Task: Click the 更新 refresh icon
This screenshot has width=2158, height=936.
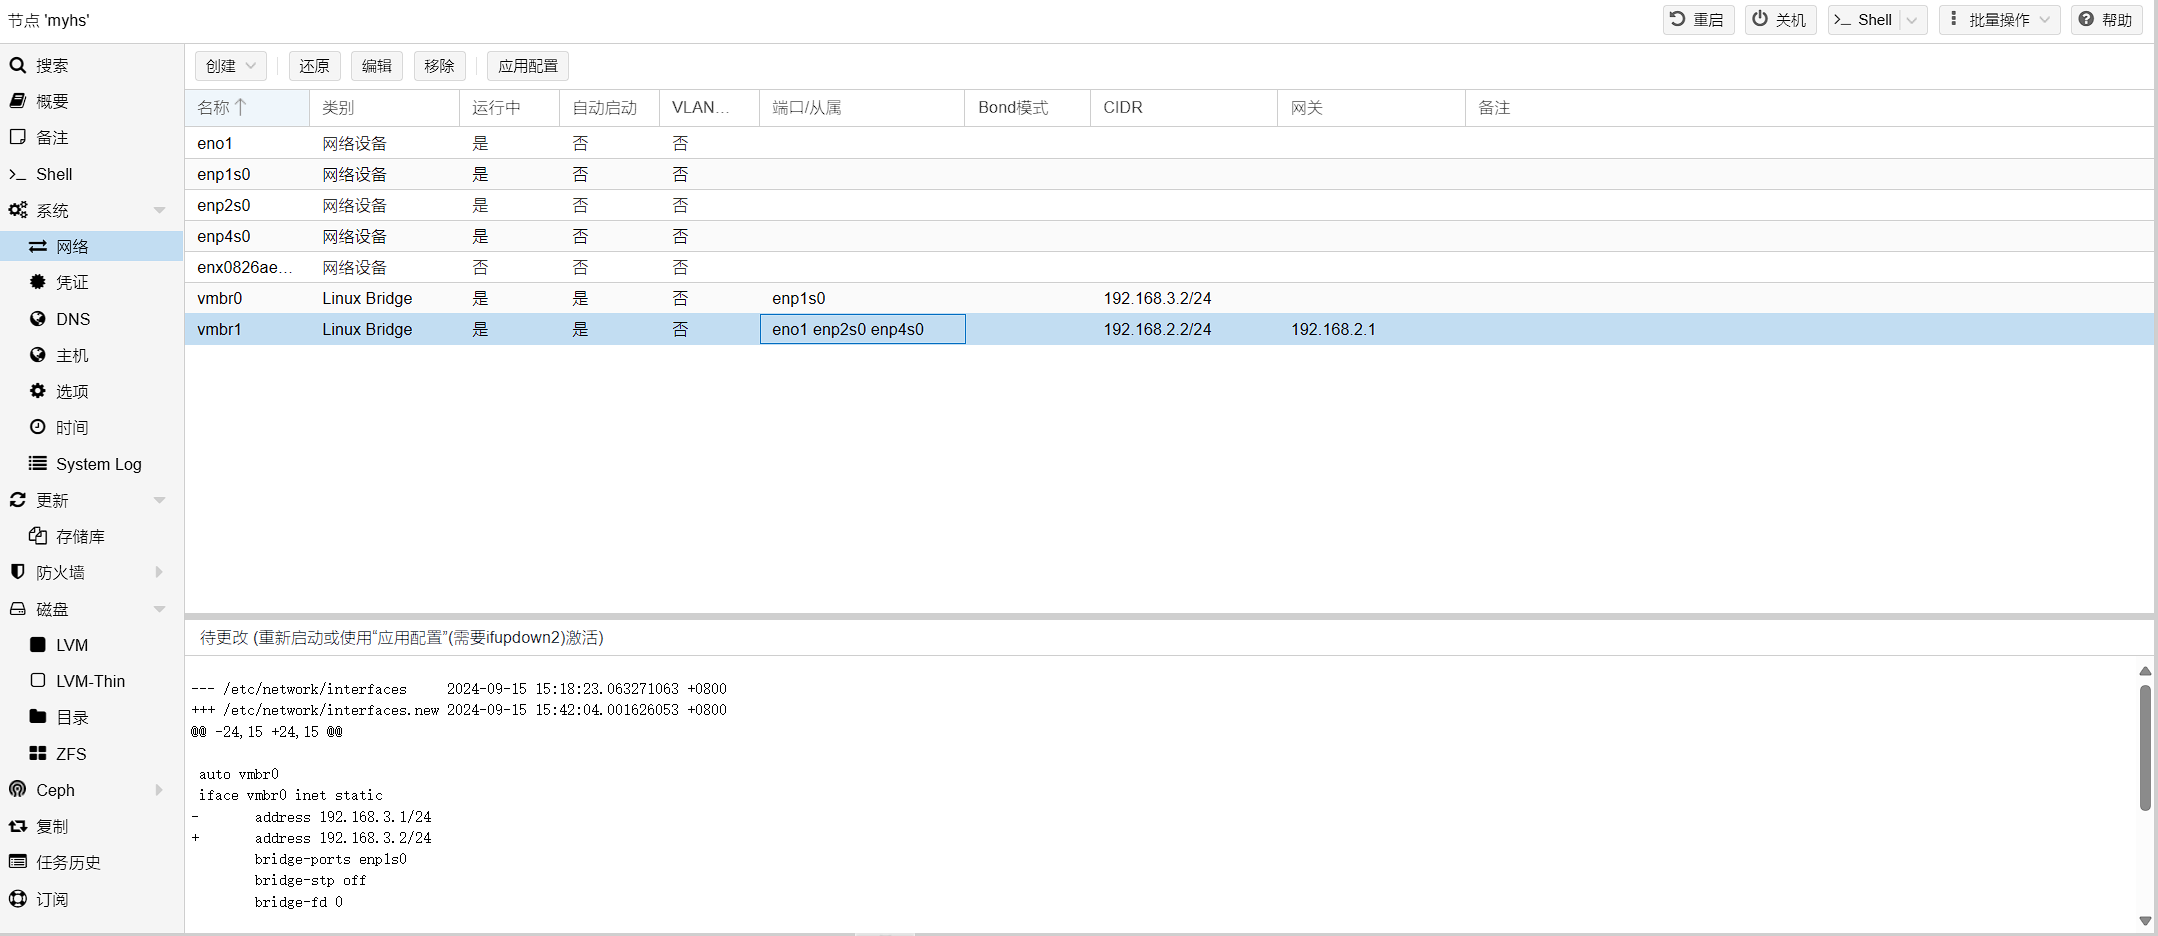Action: pos(17,500)
